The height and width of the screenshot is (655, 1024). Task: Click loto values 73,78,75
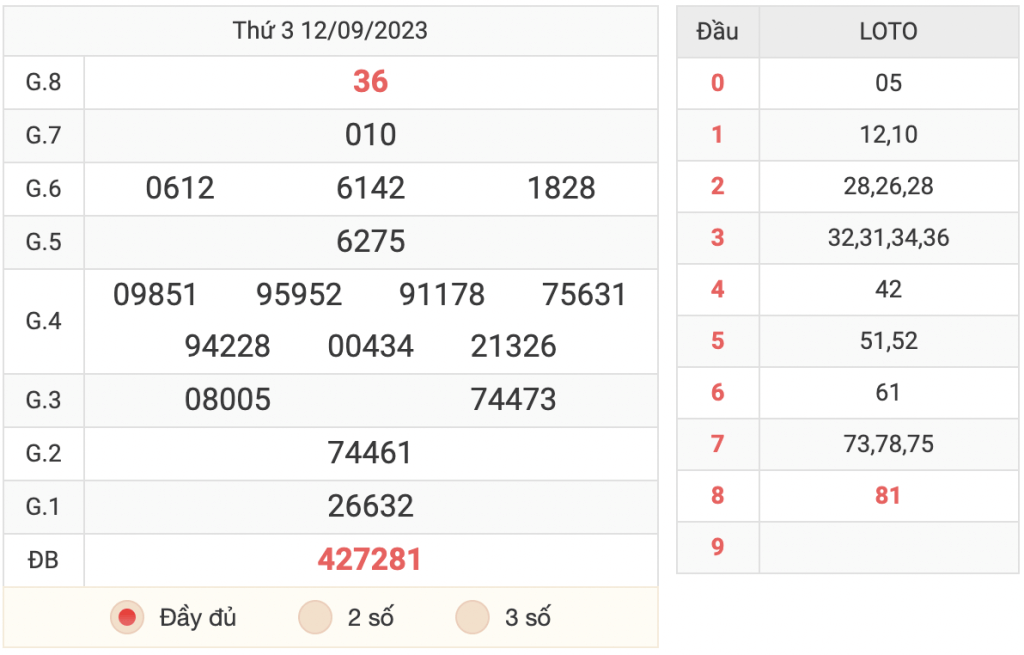pos(888,444)
